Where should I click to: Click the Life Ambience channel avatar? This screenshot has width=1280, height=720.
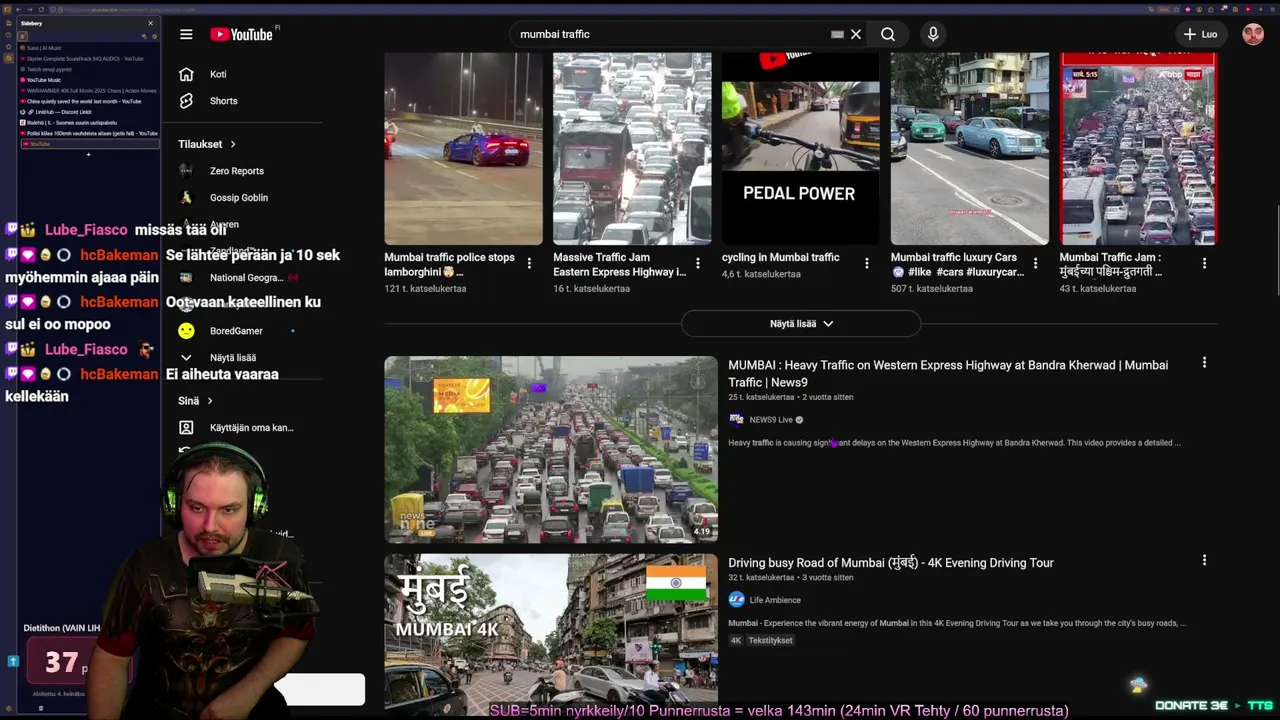coord(737,600)
